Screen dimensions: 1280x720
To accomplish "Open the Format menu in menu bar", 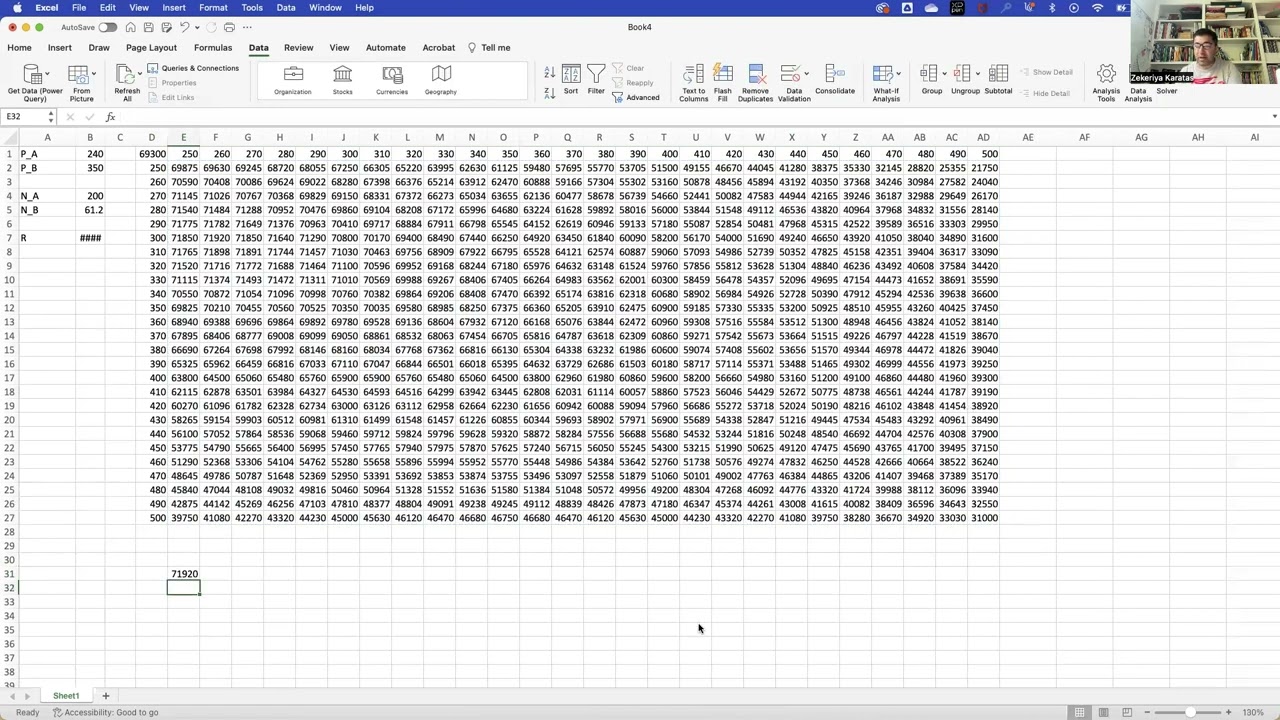I will pos(213,7).
